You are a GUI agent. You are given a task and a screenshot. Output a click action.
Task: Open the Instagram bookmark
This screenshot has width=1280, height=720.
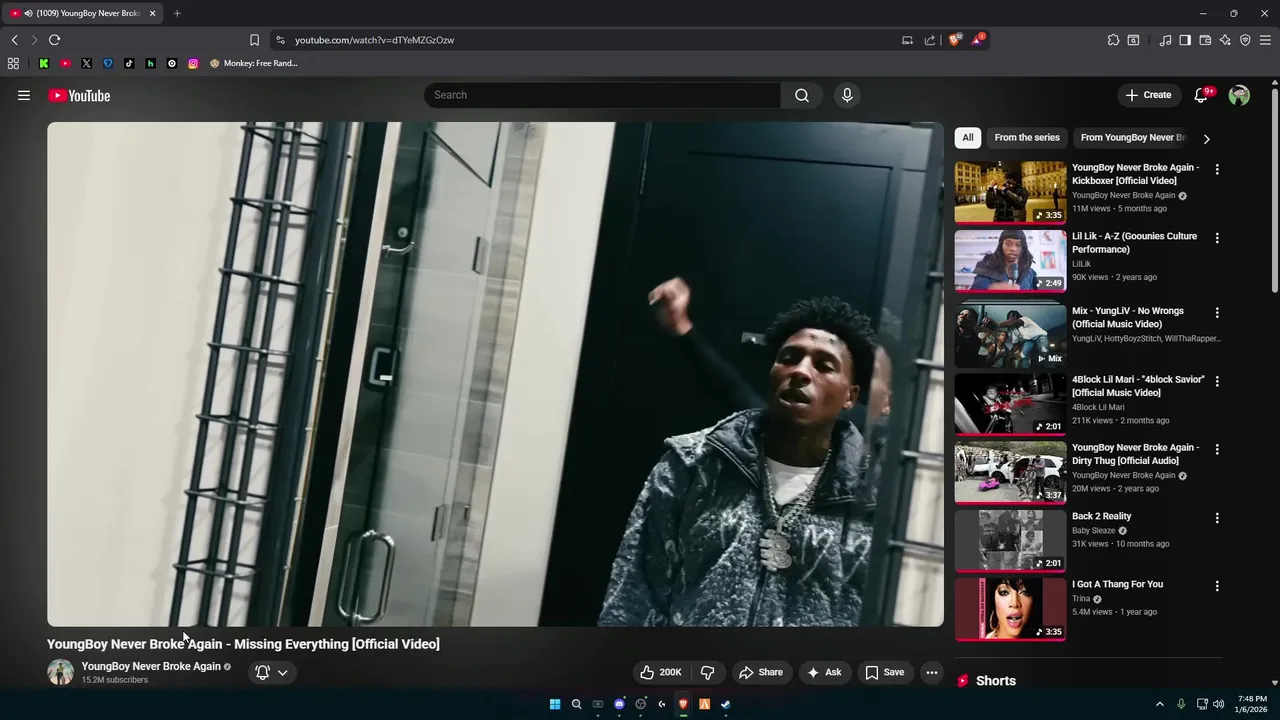tap(193, 63)
